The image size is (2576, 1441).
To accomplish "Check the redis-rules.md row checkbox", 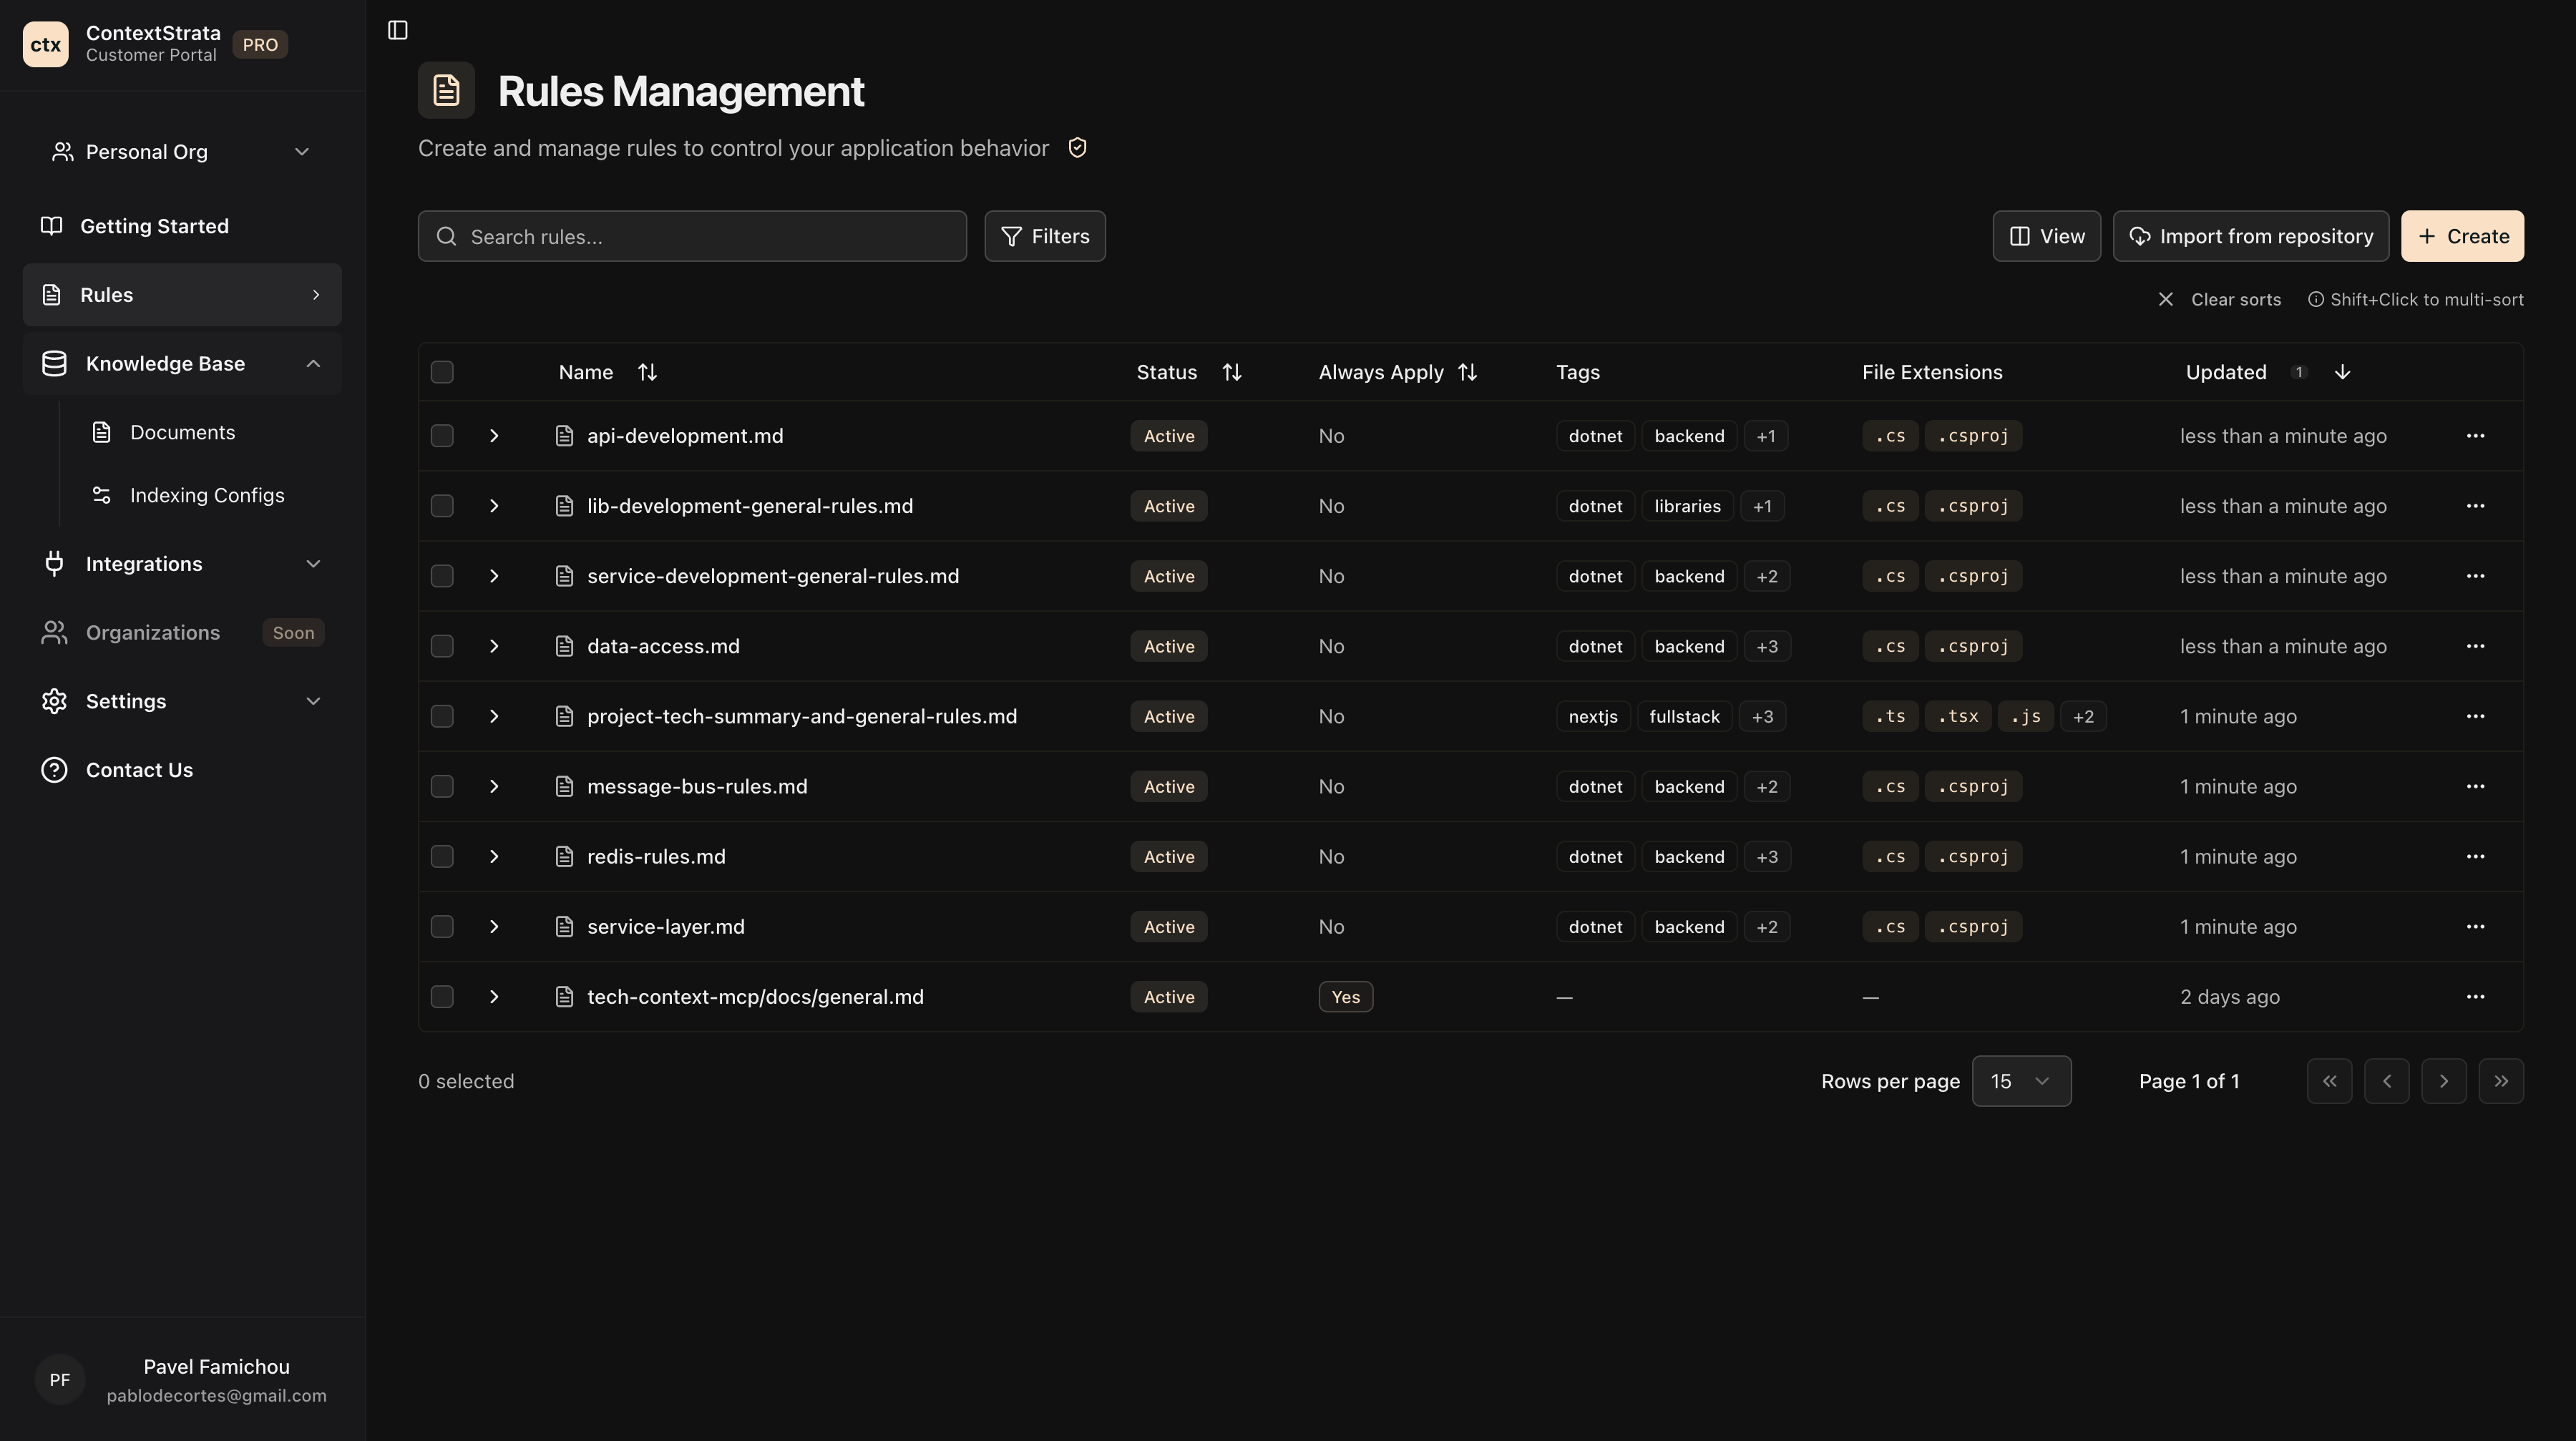I will [442, 856].
